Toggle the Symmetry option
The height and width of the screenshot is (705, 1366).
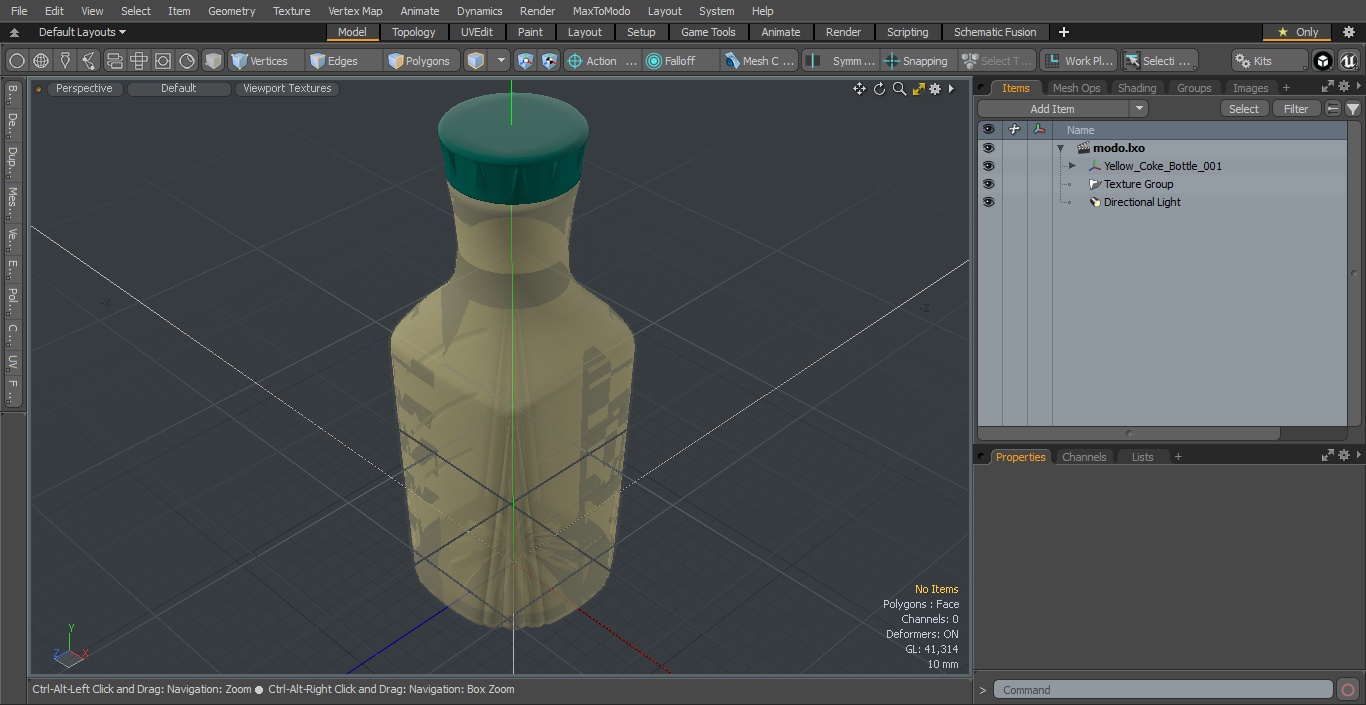[x=840, y=61]
